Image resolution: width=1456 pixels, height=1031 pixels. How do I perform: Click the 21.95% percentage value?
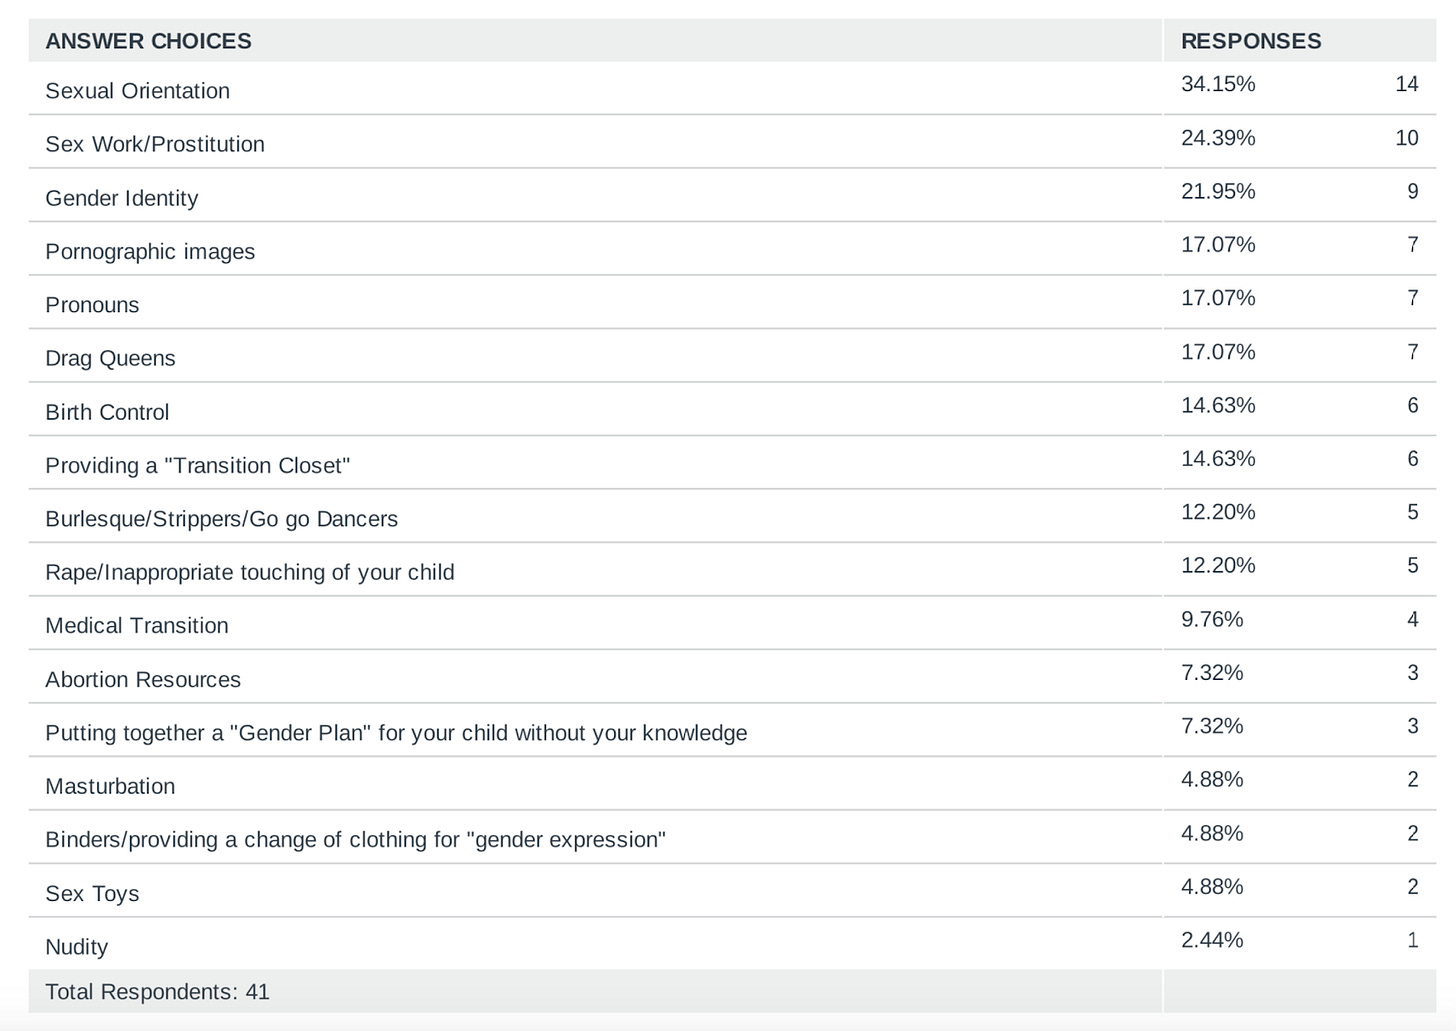1218,191
